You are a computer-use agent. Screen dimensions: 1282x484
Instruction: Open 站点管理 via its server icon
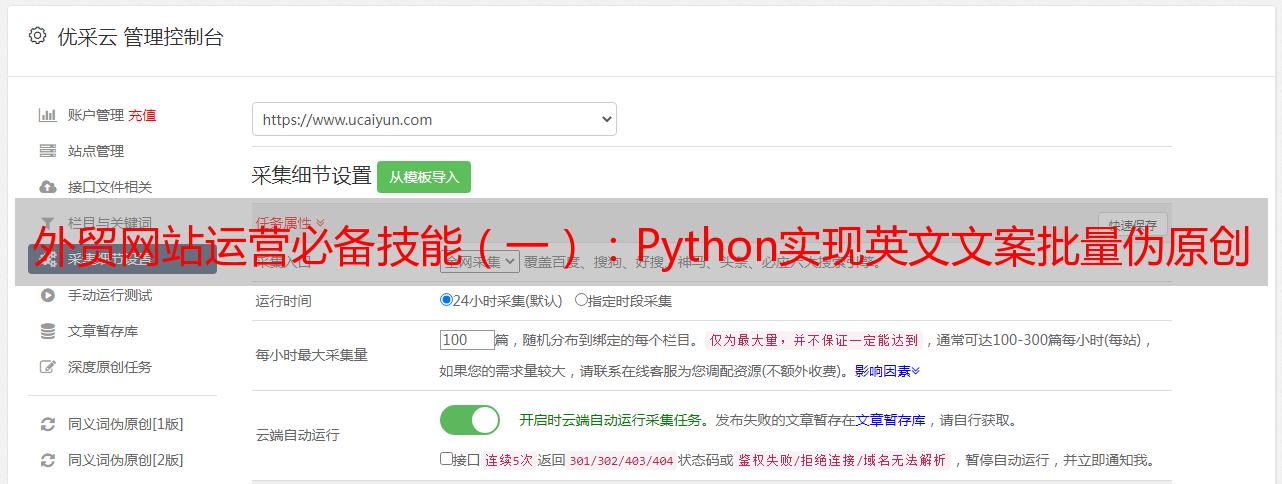click(47, 151)
